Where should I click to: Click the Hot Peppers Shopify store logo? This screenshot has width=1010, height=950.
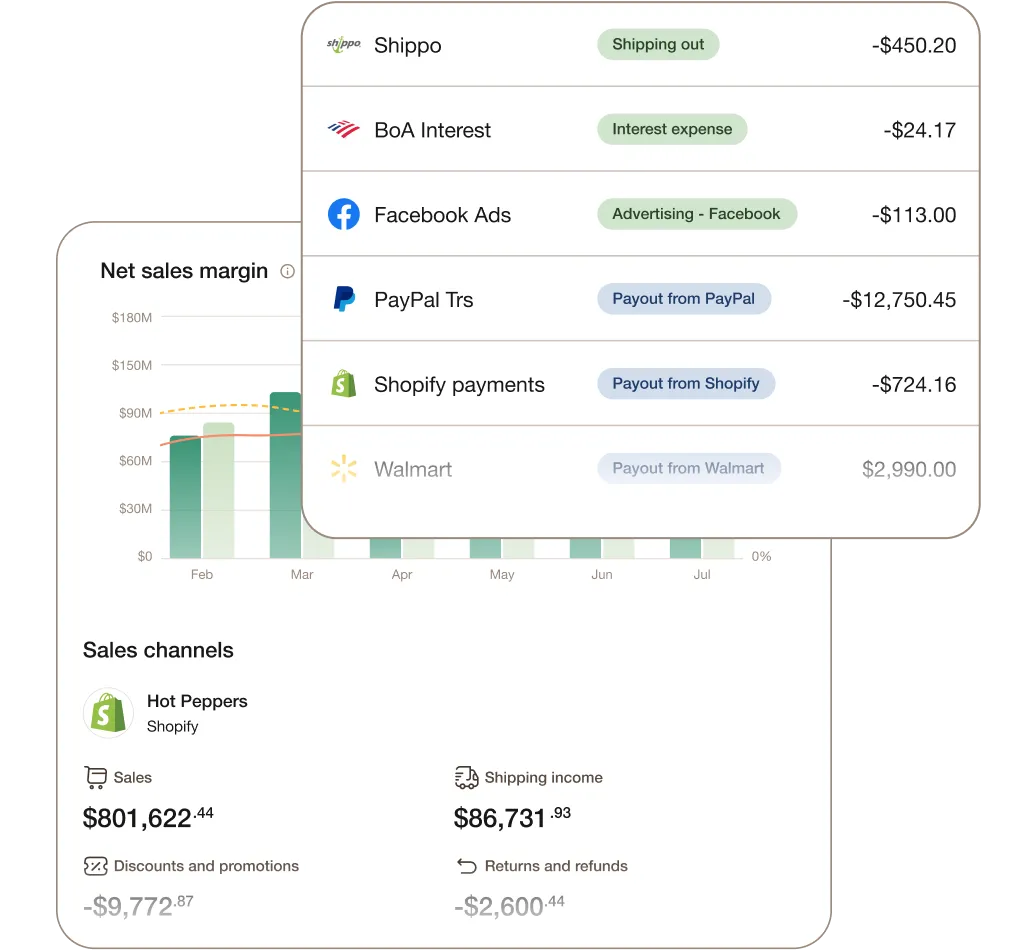[108, 713]
